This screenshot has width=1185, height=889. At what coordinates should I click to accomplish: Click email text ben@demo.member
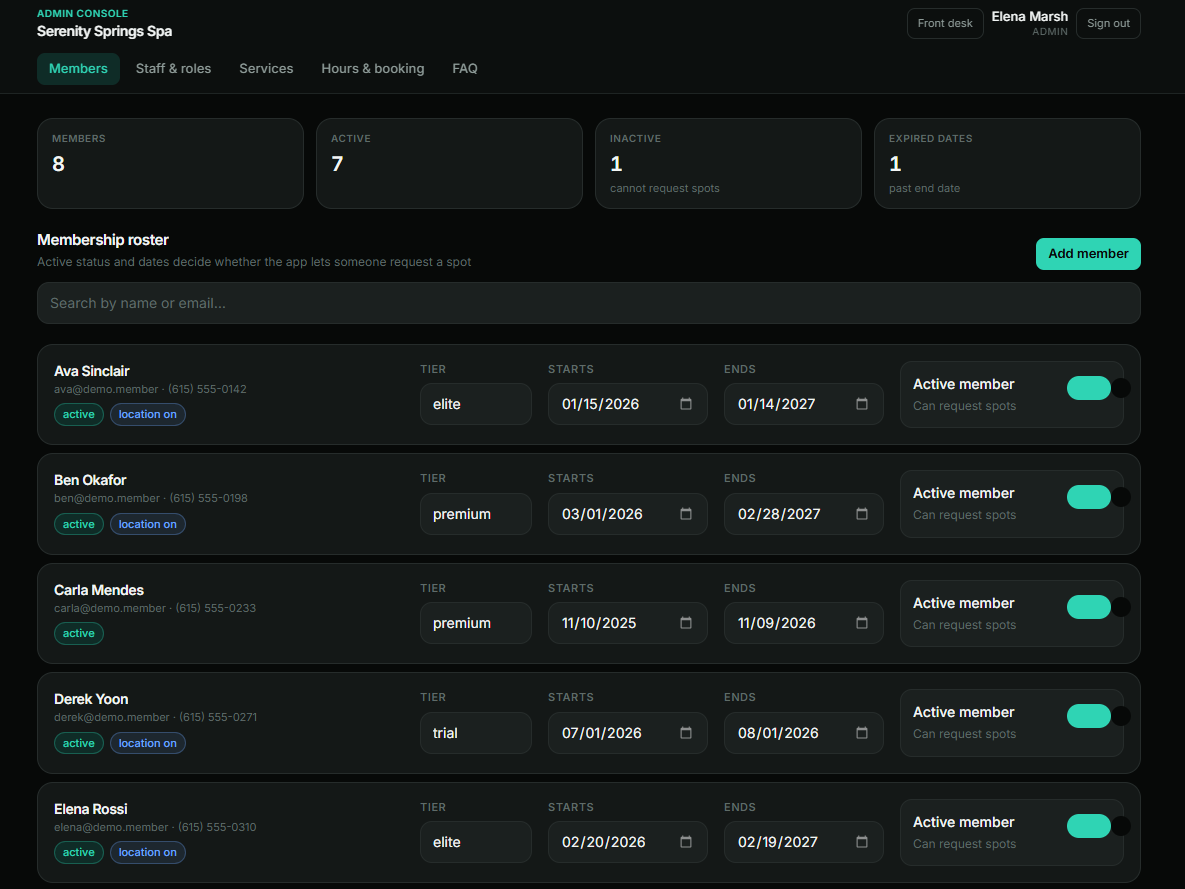[x=107, y=498]
